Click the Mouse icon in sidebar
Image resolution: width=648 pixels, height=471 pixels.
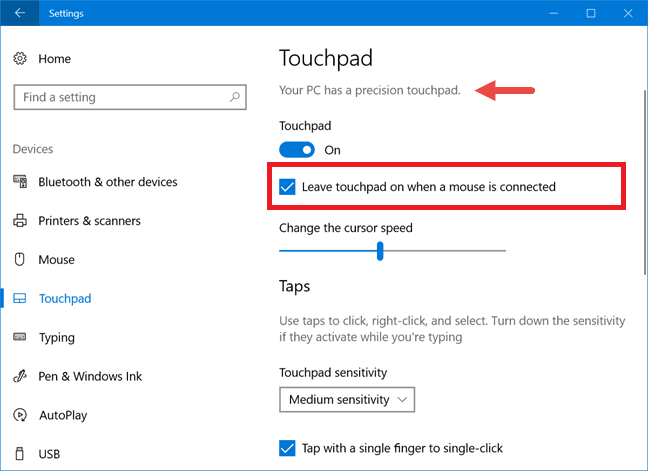click(x=20, y=260)
